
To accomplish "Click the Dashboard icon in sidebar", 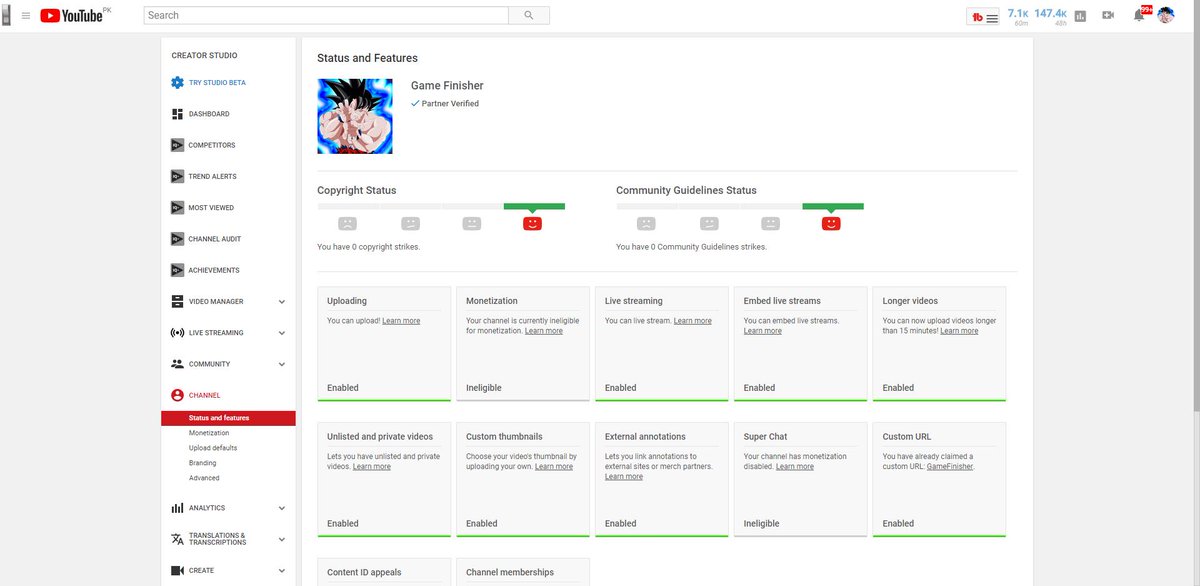I will tap(177, 114).
